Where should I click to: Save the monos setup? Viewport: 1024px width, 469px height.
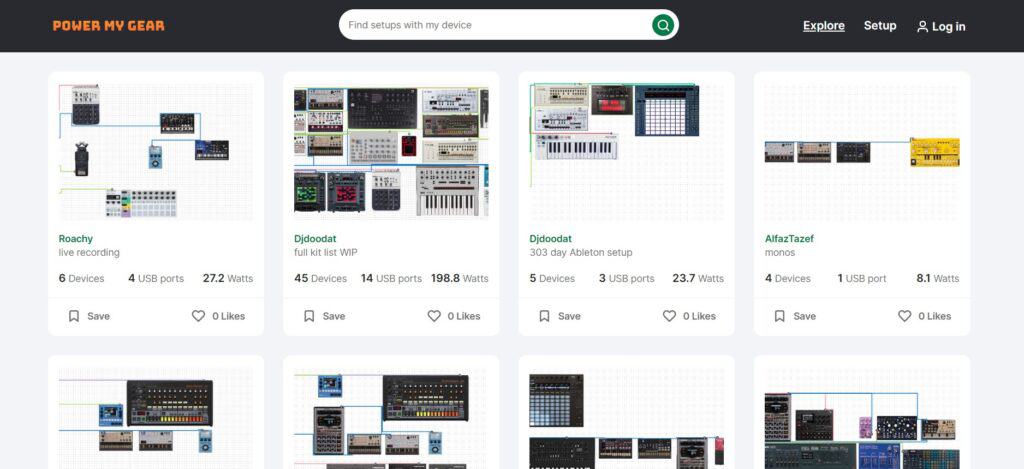tap(794, 316)
